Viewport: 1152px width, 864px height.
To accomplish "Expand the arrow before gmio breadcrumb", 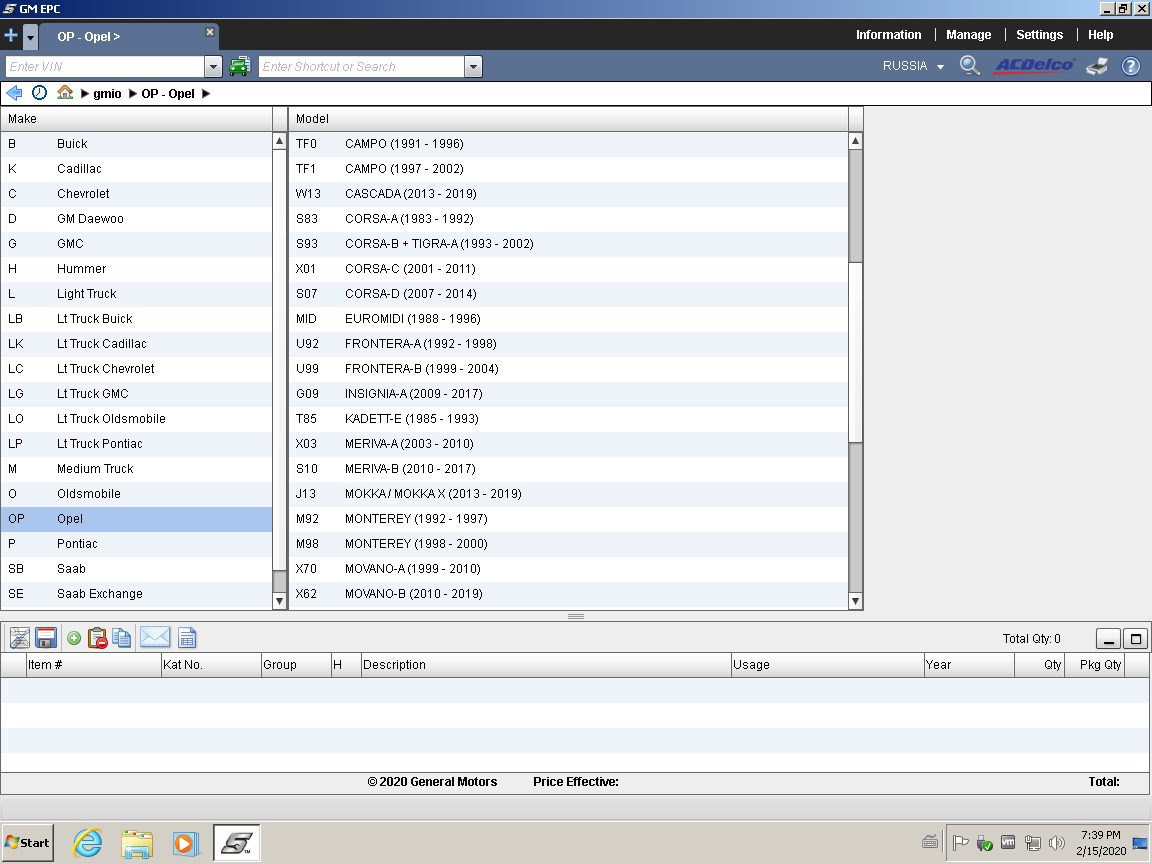I will point(85,94).
